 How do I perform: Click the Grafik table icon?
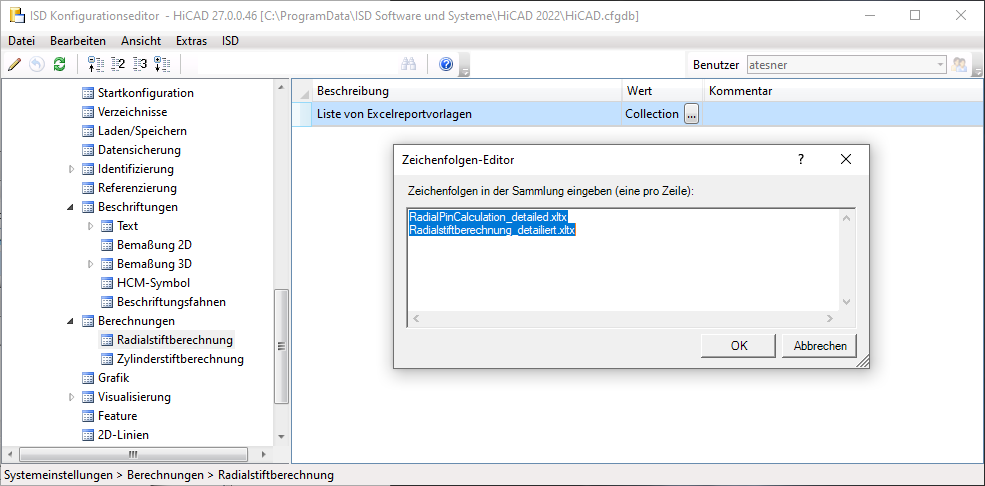click(x=88, y=378)
